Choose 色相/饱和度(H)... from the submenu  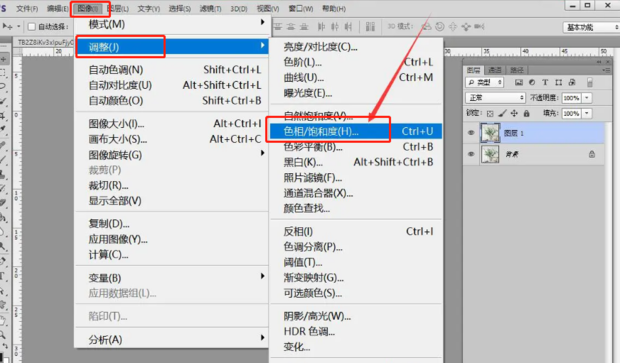(x=355, y=131)
